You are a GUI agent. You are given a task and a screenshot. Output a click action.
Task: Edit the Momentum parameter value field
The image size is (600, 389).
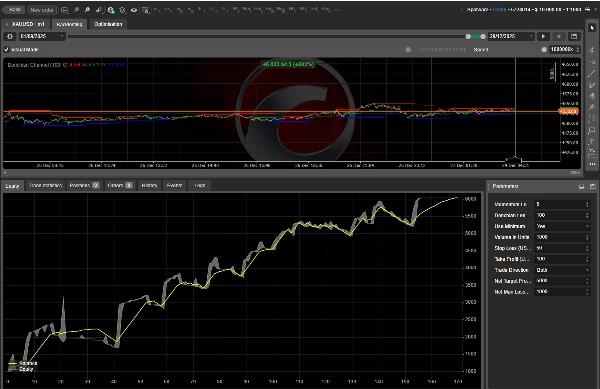(x=562, y=204)
